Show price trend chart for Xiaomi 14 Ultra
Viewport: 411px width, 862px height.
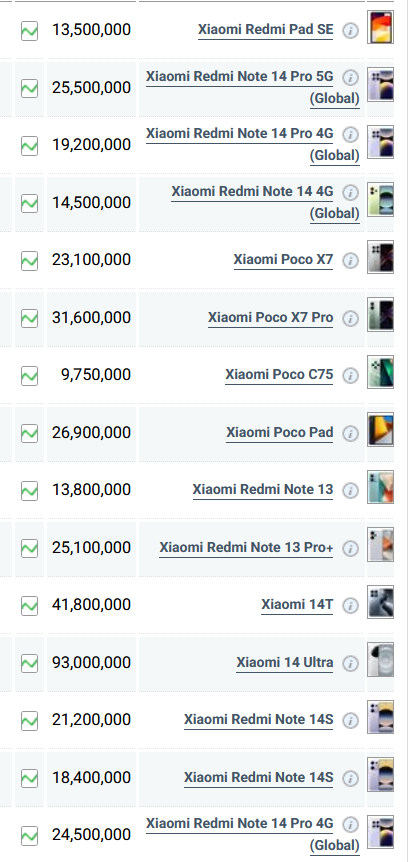pyautogui.click(x=29, y=663)
